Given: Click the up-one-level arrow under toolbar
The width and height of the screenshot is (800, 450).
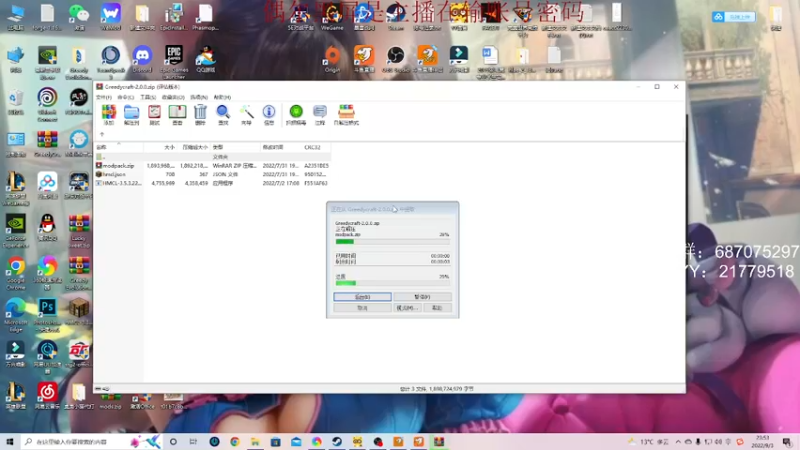Looking at the screenshot, I should tap(102, 134).
